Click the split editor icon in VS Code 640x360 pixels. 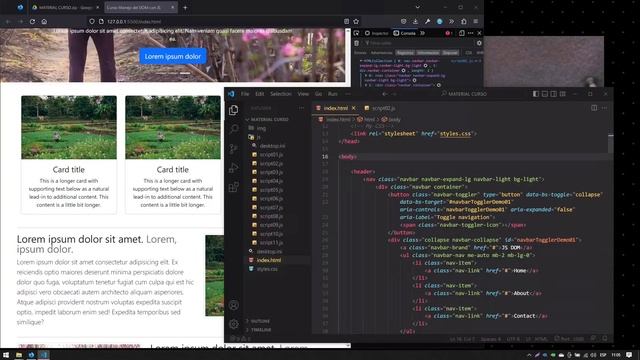coord(594,108)
